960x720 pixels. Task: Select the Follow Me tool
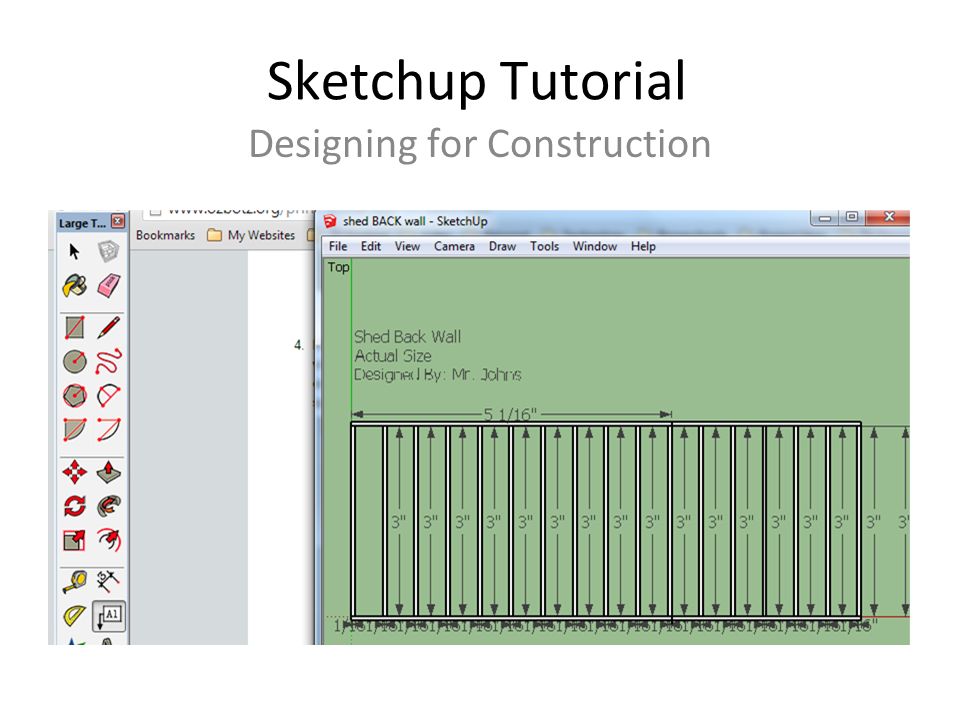108,506
